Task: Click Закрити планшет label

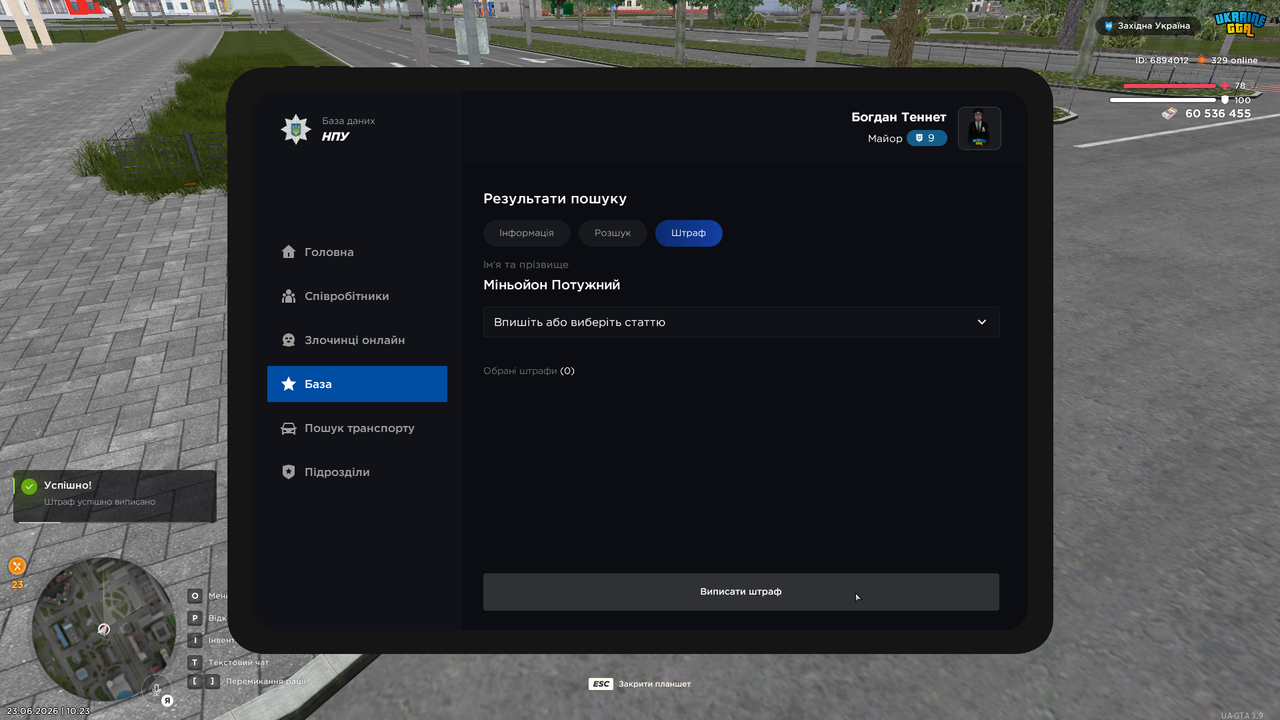Action: pos(655,684)
